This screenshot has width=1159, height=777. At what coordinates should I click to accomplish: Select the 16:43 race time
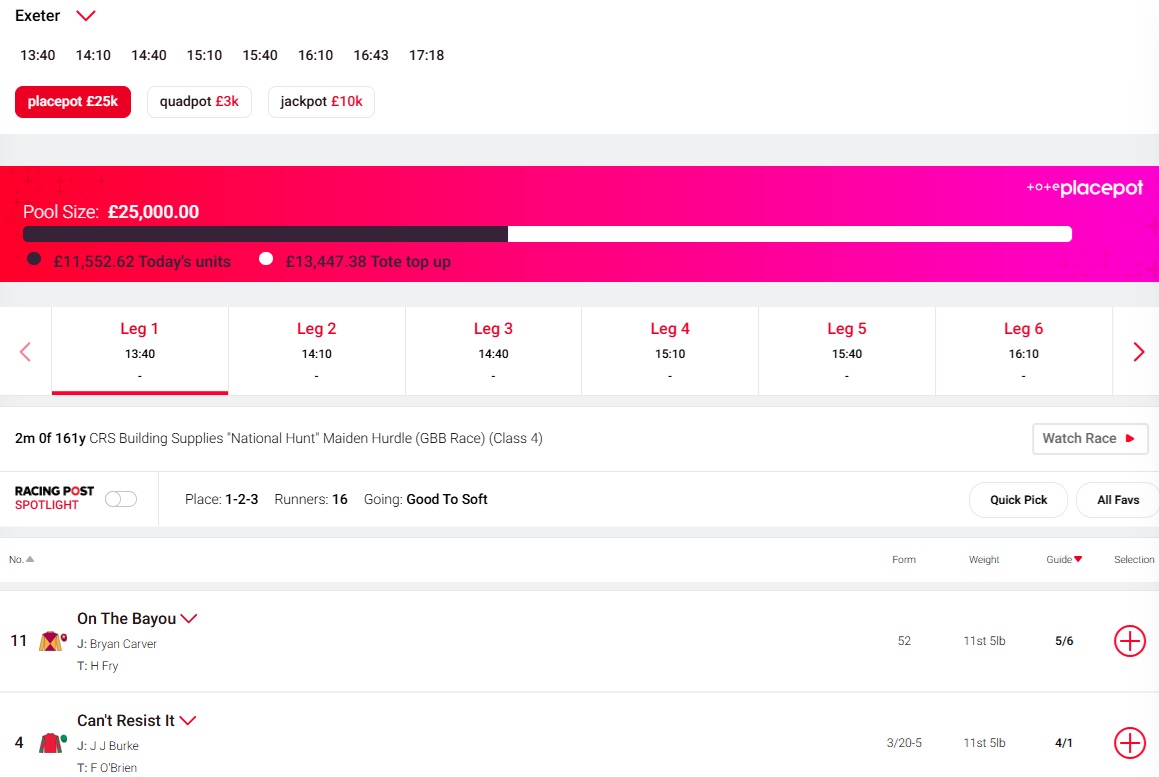(x=371, y=55)
